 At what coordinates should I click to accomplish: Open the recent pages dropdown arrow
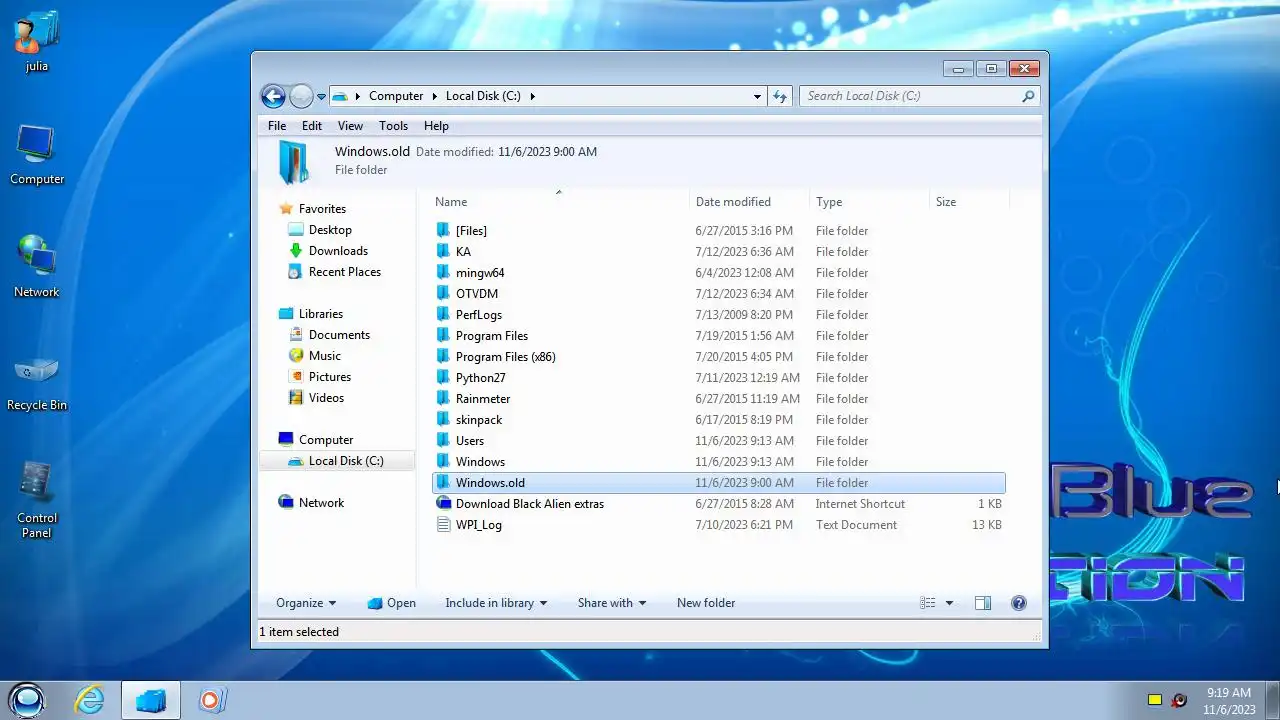pyautogui.click(x=321, y=97)
